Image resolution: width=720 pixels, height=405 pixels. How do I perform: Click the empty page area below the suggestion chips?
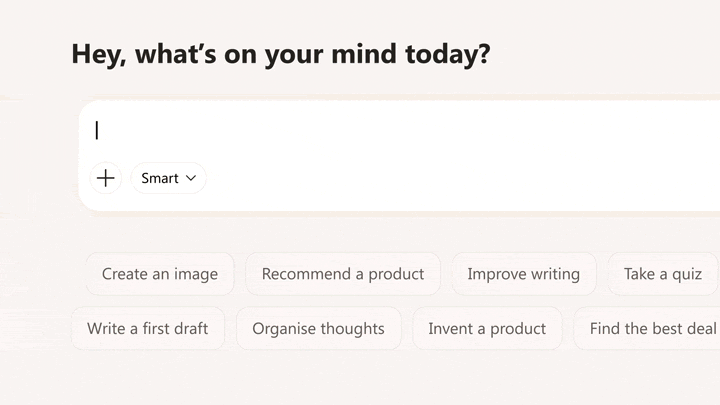point(360,380)
